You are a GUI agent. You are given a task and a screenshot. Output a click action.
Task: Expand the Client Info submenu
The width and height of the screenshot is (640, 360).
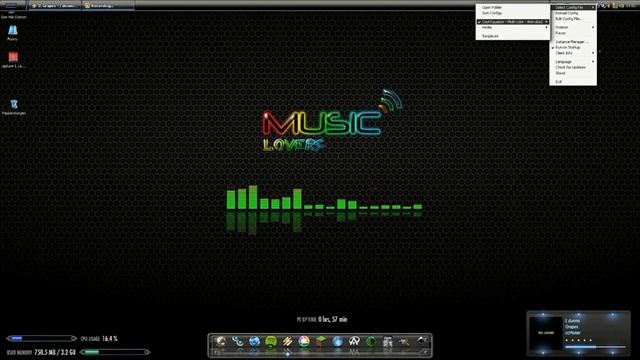(573, 53)
